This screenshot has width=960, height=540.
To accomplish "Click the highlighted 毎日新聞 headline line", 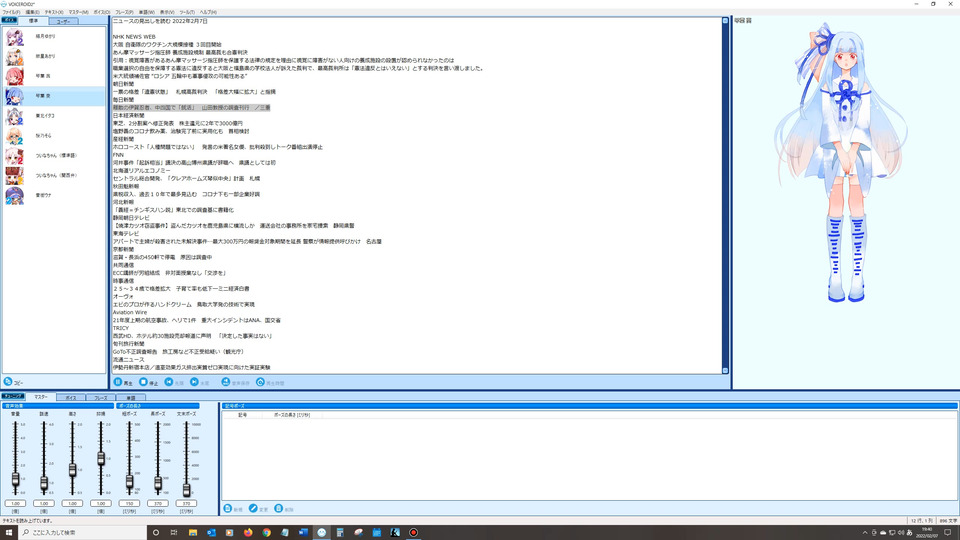I will coord(191,108).
